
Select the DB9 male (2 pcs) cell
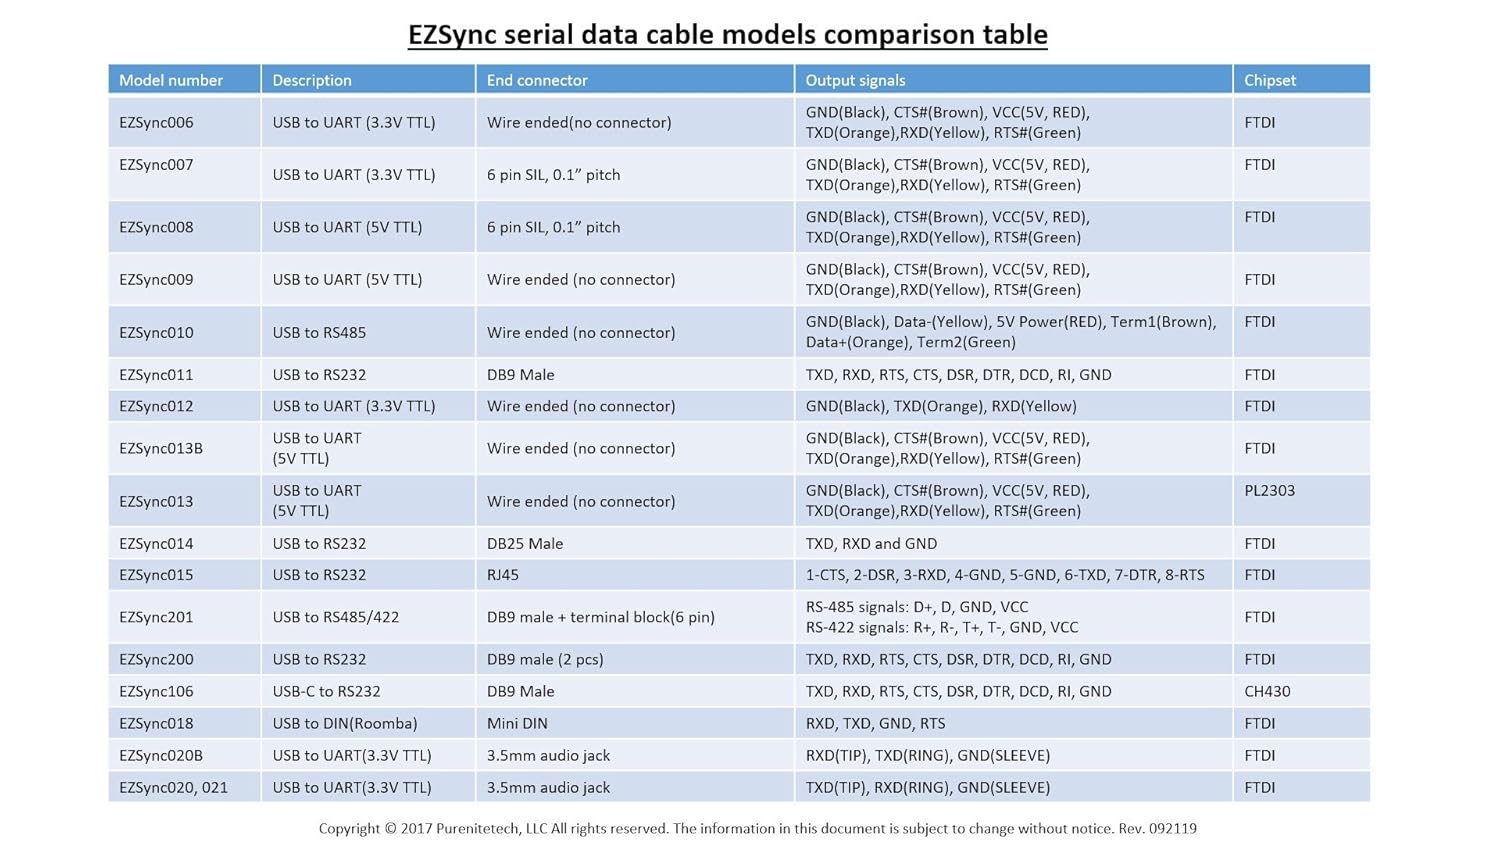coord(545,659)
